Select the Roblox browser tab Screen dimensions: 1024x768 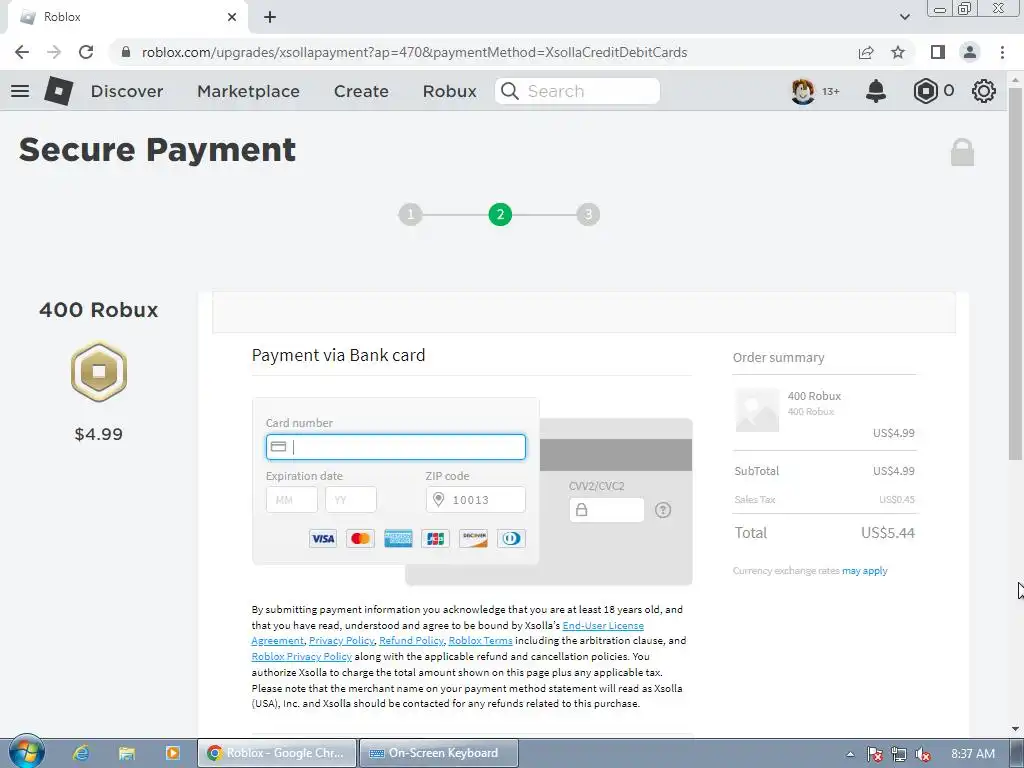point(127,17)
